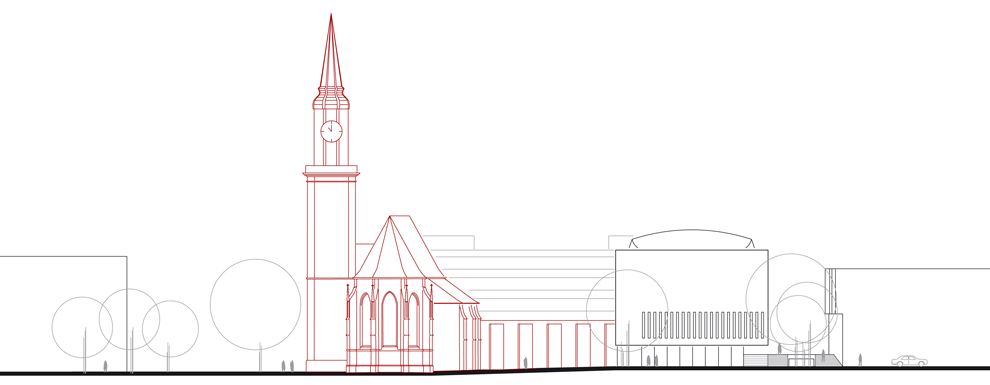Select the curved roof of the dark building
The height and width of the screenshot is (385, 990).
point(692,239)
